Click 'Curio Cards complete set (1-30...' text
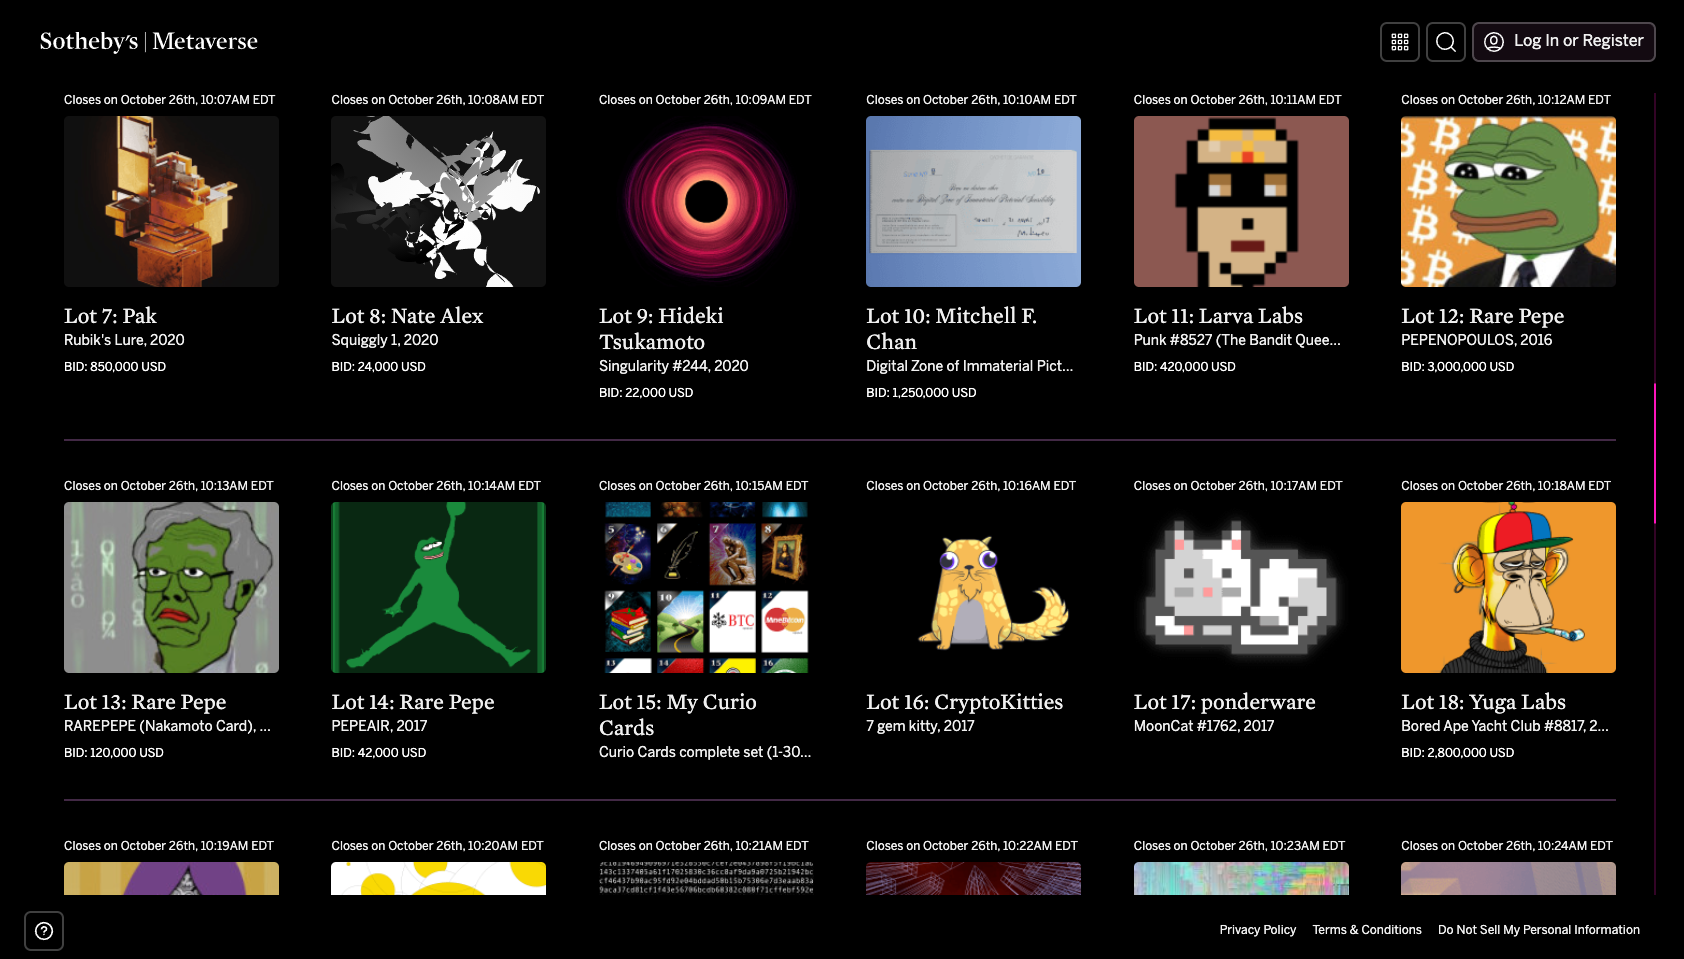 click(x=705, y=752)
